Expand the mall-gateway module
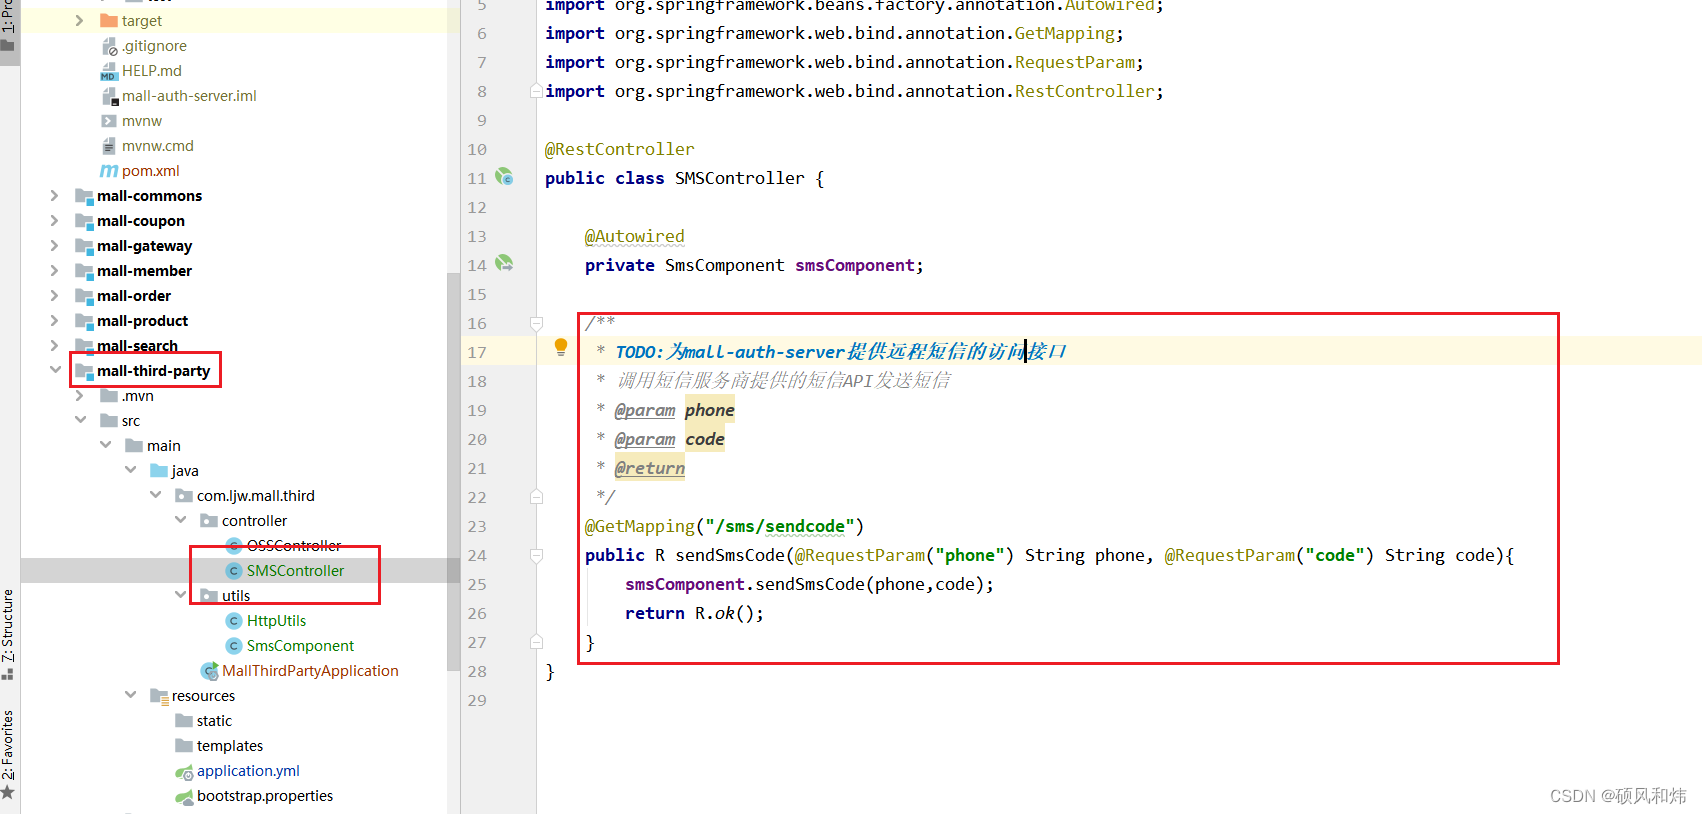 coord(54,245)
